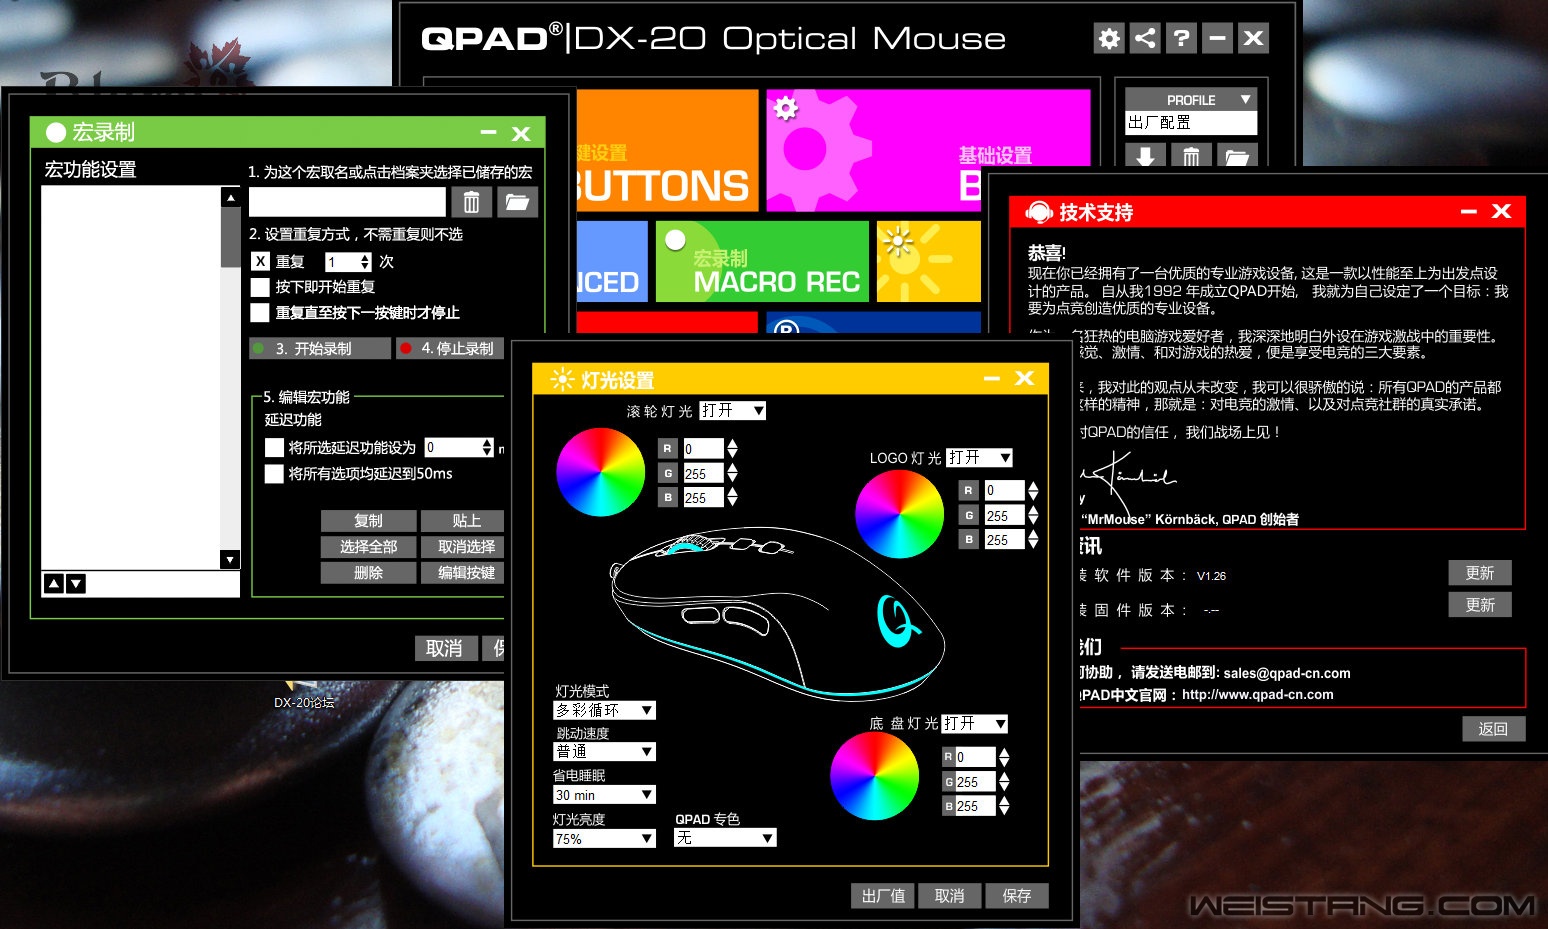Click sun icon on yellow lighting tile
The image size is (1548, 929).
pyautogui.click(x=898, y=242)
